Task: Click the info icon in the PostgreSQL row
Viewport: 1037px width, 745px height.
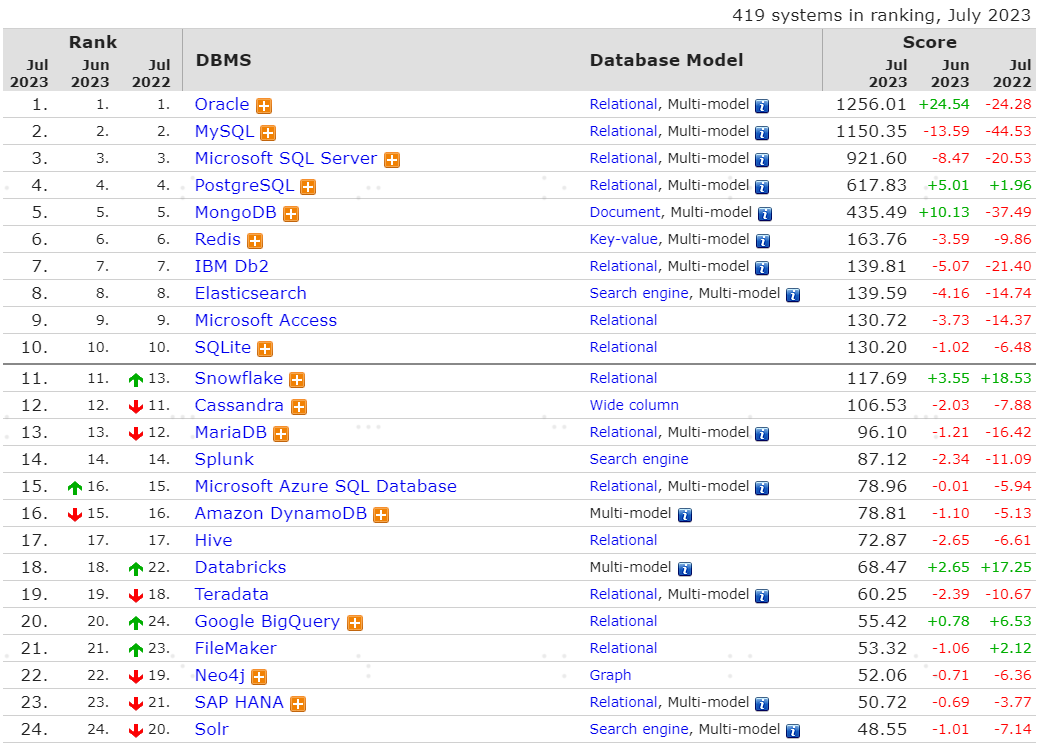Action: (762, 187)
